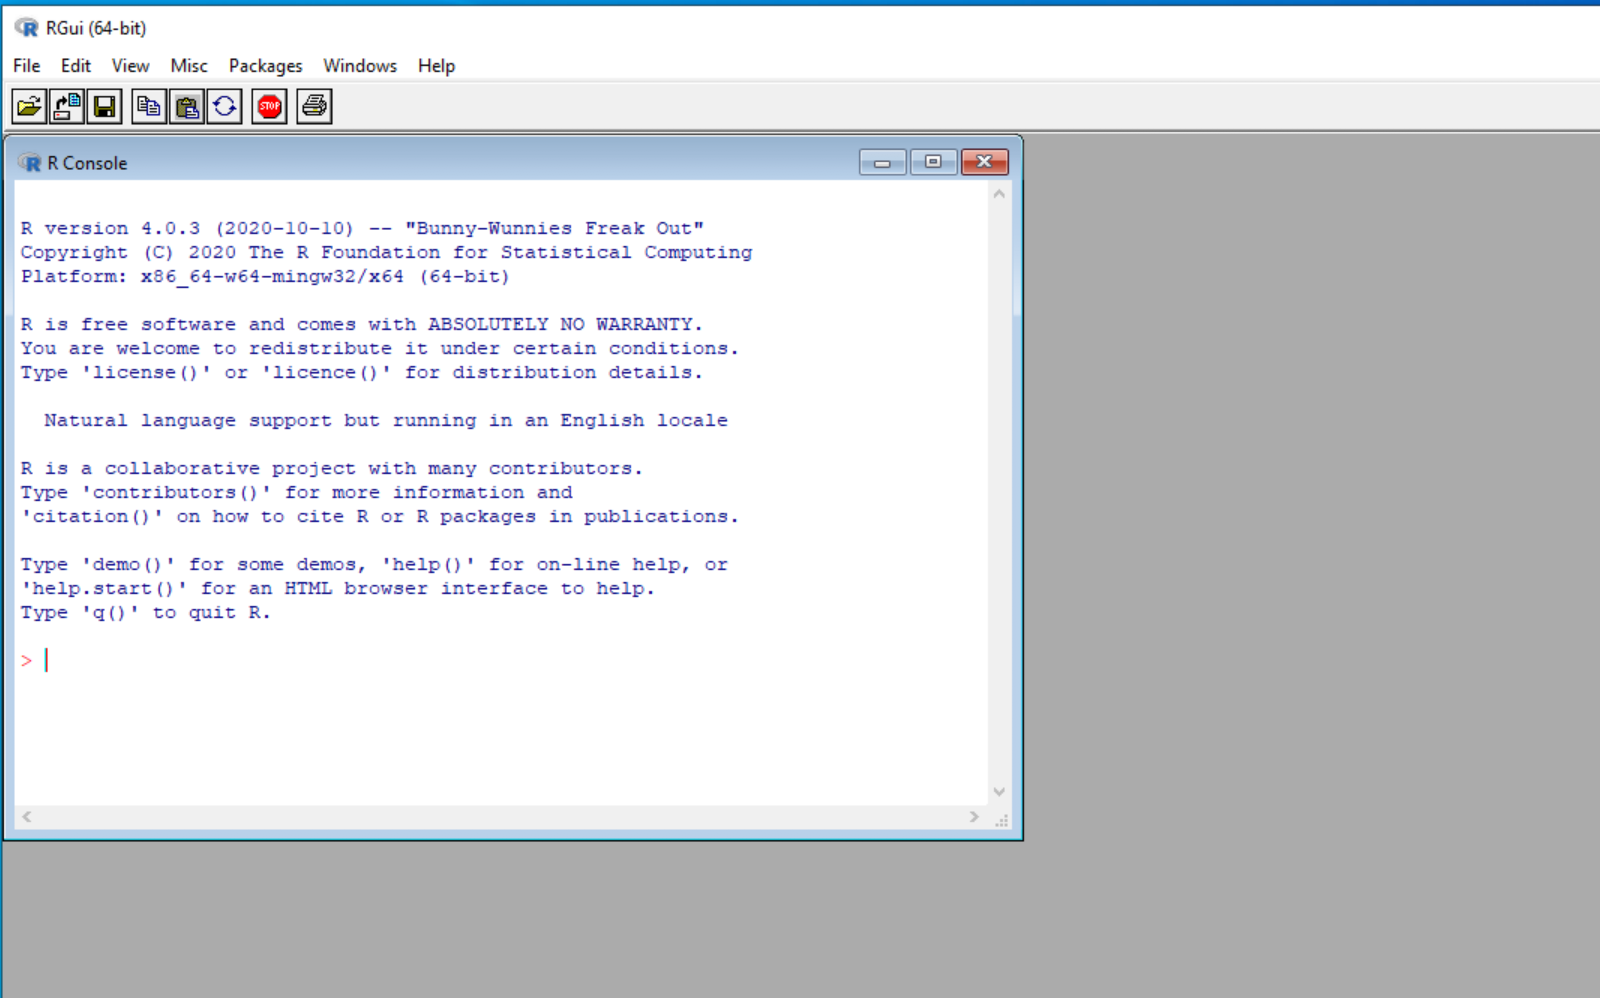Open the R Console window system icon
Screen dimensions: 1600x998
tap(30, 163)
